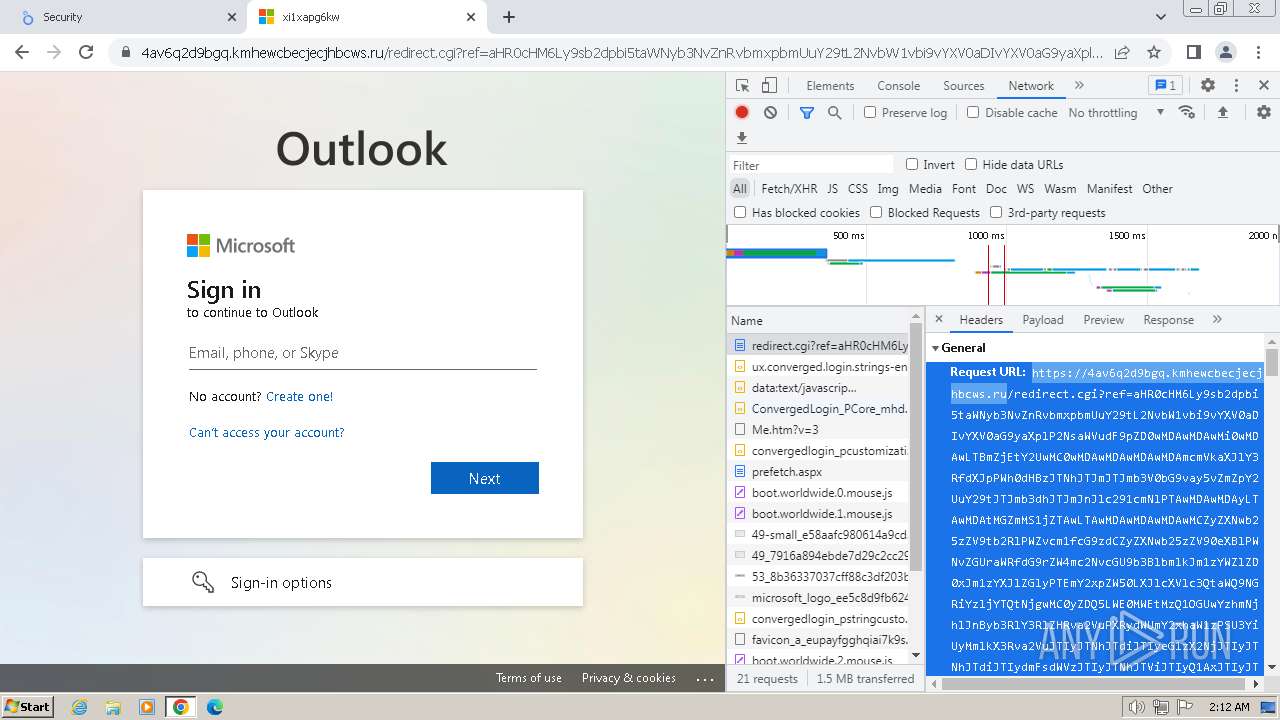Open Internet Explorer from taskbar

tap(80, 707)
